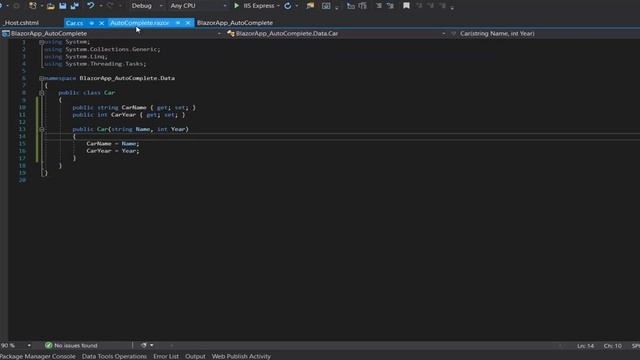Open IIS Express launch options arrow

pos(278,6)
